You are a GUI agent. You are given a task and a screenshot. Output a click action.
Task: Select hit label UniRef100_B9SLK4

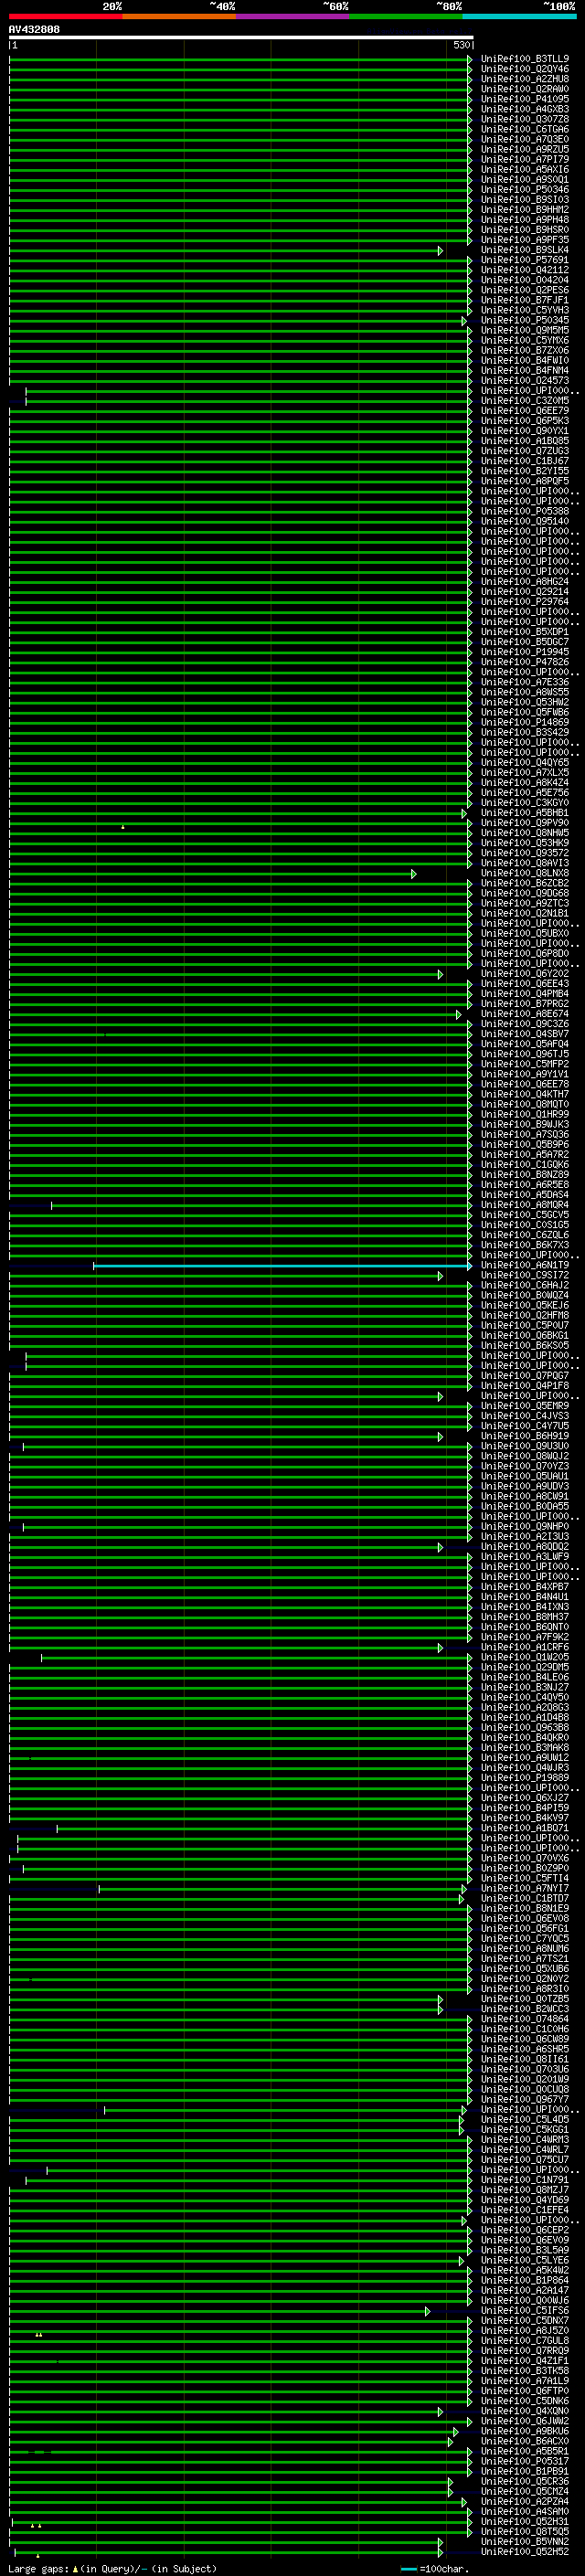[525, 250]
